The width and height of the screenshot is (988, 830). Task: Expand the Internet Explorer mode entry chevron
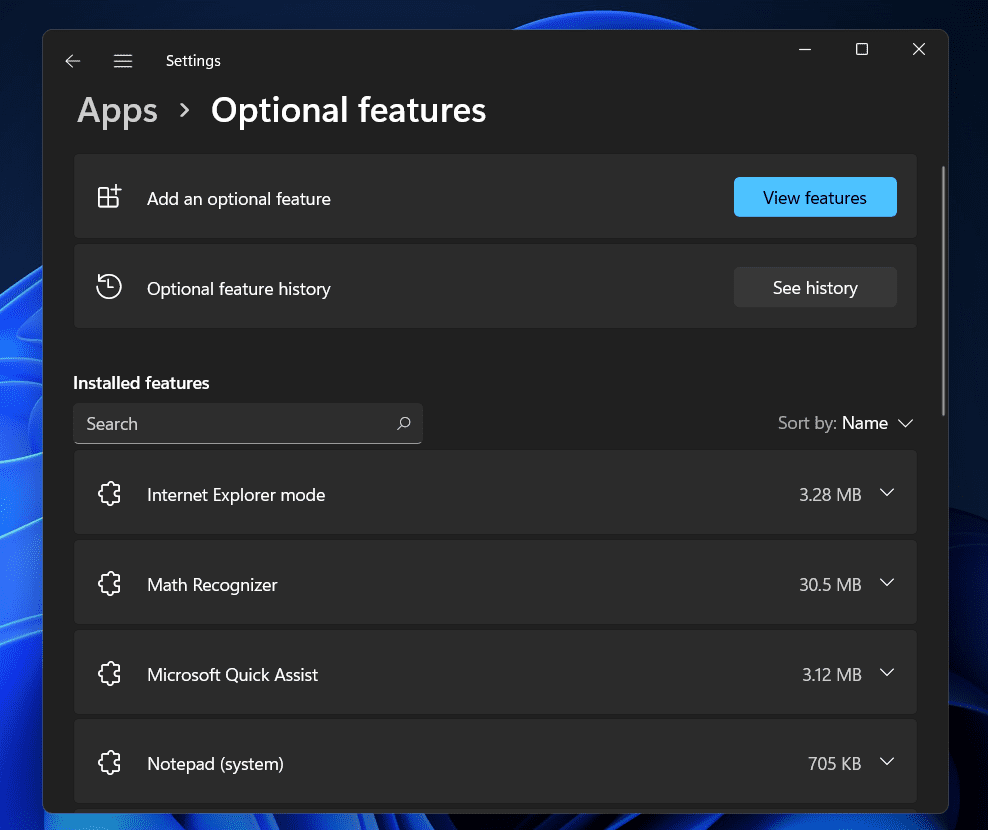(886, 493)
